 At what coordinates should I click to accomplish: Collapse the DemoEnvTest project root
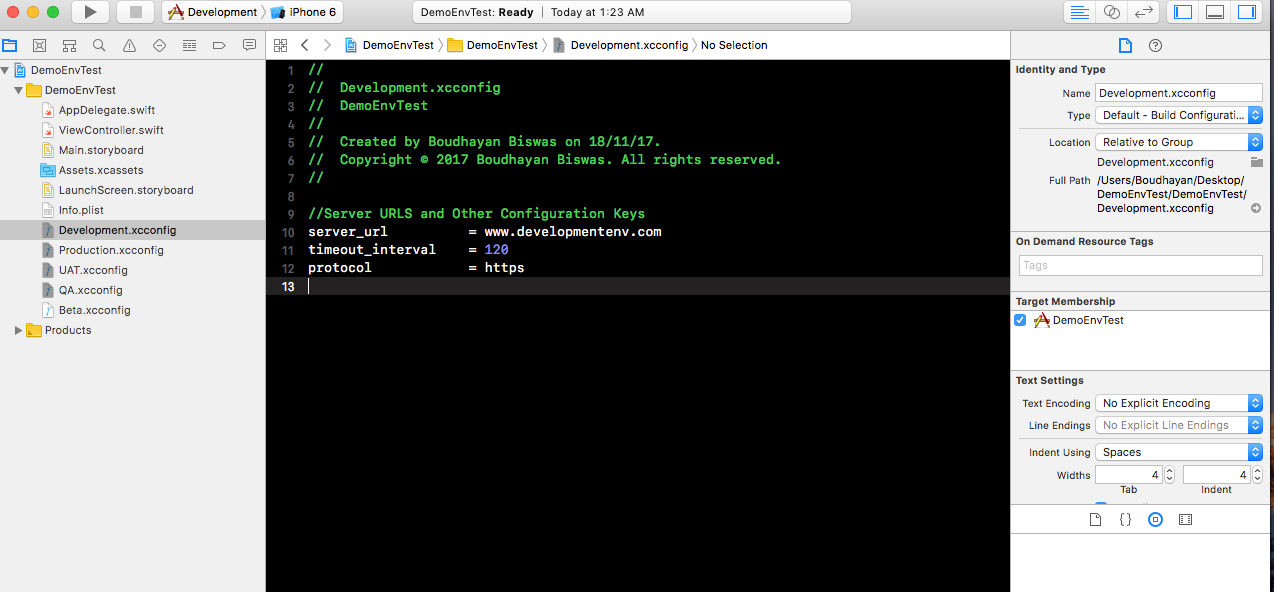pos(6,70)
